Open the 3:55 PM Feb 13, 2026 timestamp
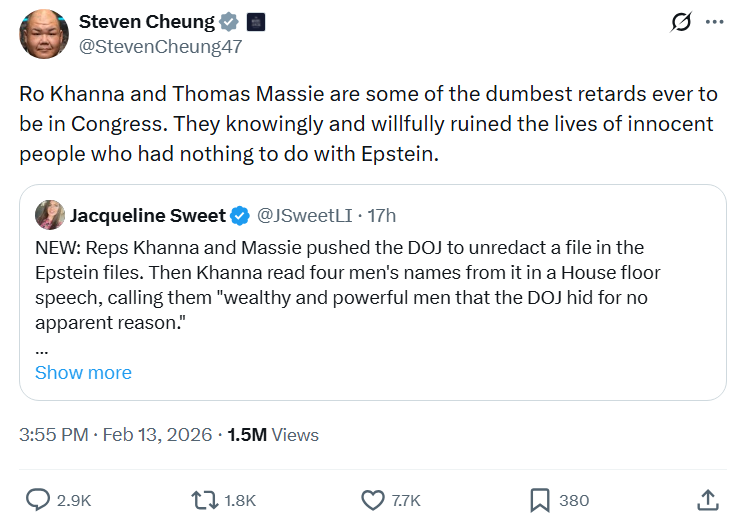745x527 pixels. pos(116,434)
